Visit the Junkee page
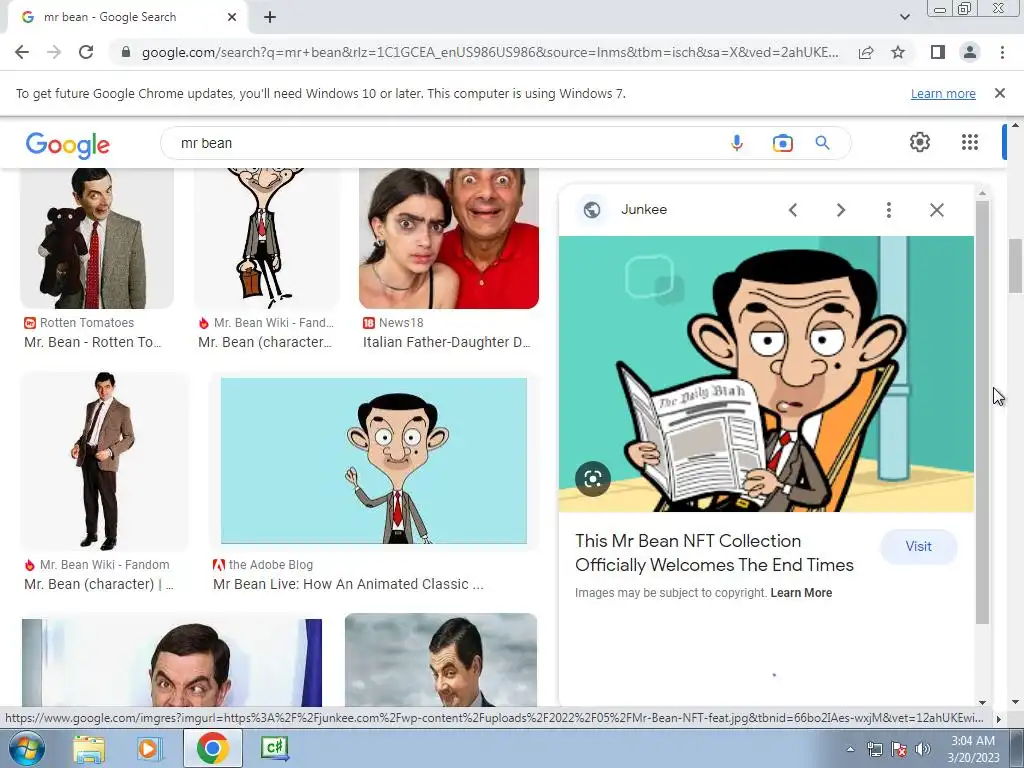 [x=918, y=547]
